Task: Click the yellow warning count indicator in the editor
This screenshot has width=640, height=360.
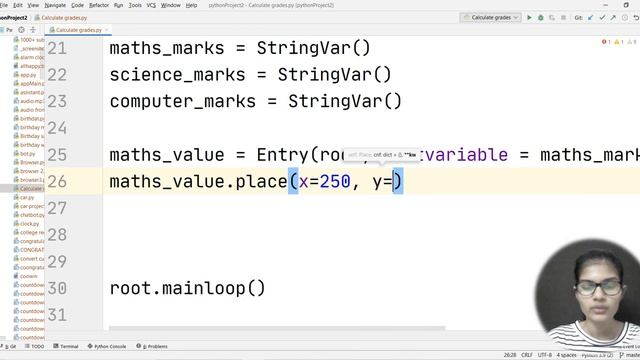Action: [x=619, y=42]
